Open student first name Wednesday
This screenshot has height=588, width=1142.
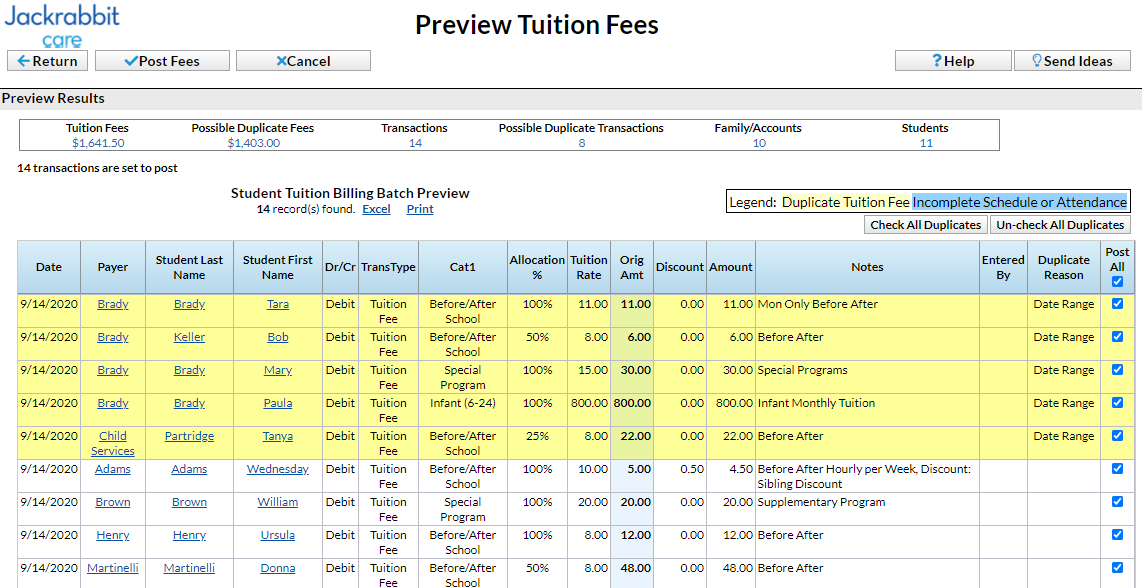tap(277, 469)
